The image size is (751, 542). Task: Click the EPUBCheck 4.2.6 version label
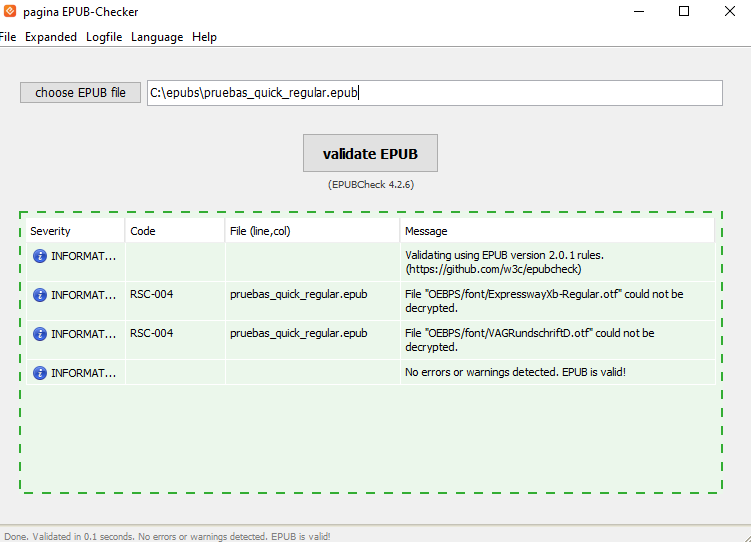point(371,184)
